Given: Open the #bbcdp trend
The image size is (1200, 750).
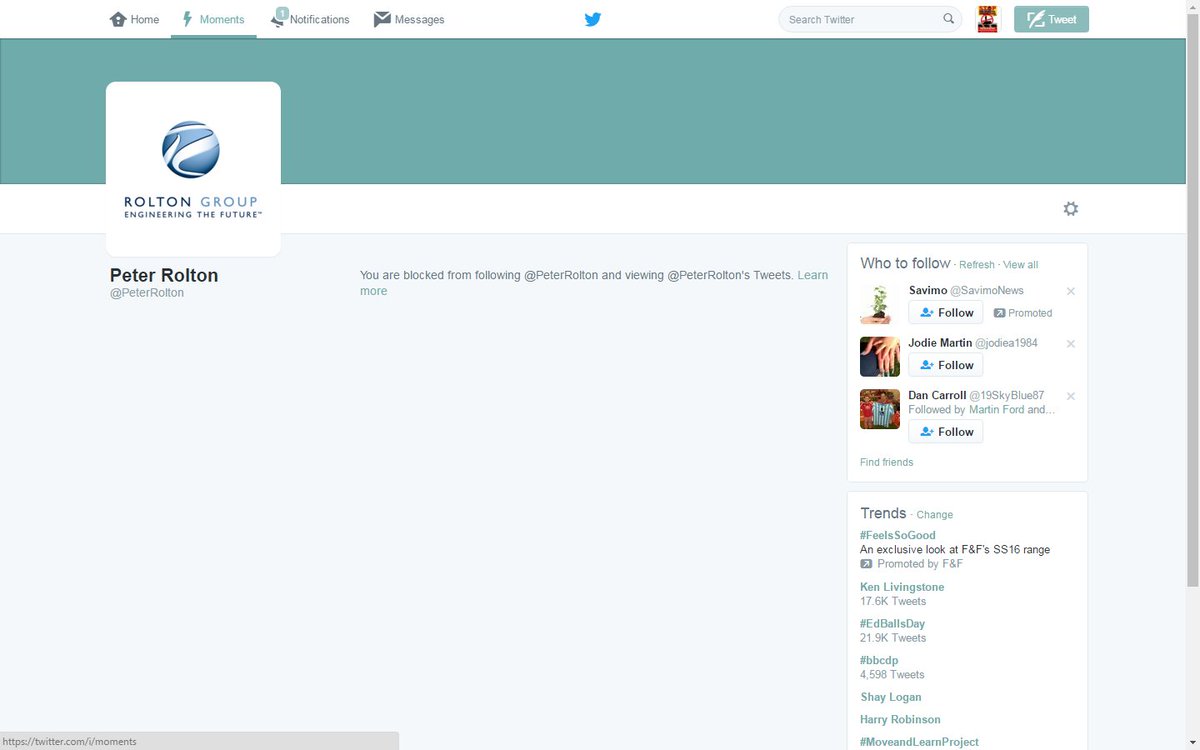Looking at the screenshot, I should coord(879,660).
